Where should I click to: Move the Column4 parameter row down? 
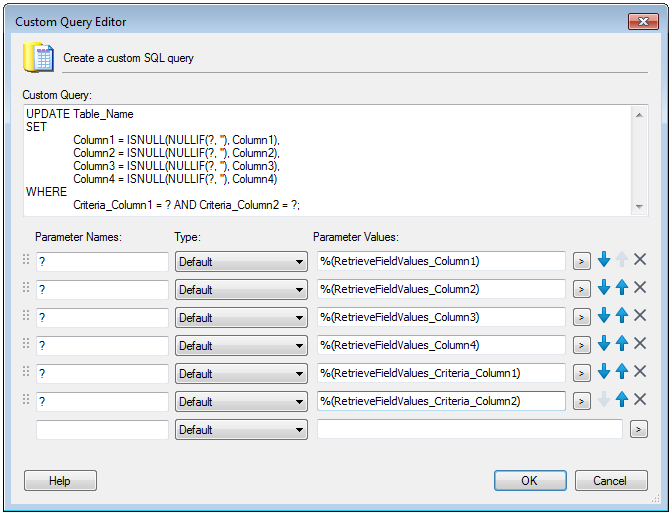[604, 344]
